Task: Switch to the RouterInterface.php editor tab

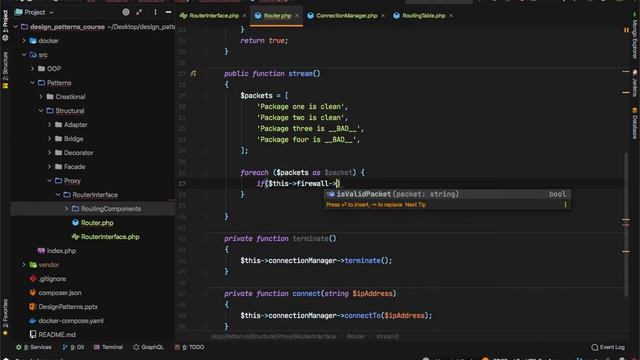Action: pos(209,16)
